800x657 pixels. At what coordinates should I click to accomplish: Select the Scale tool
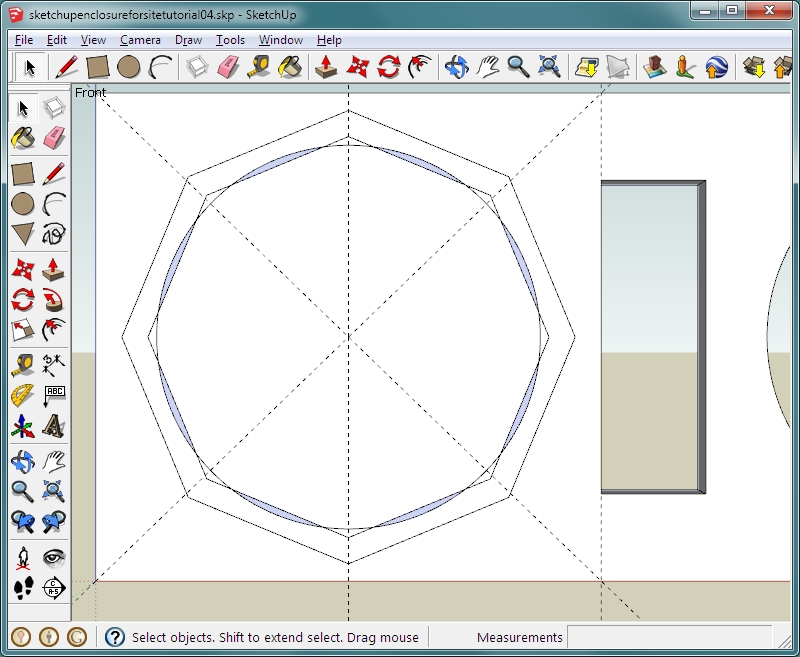coord(23,330)
